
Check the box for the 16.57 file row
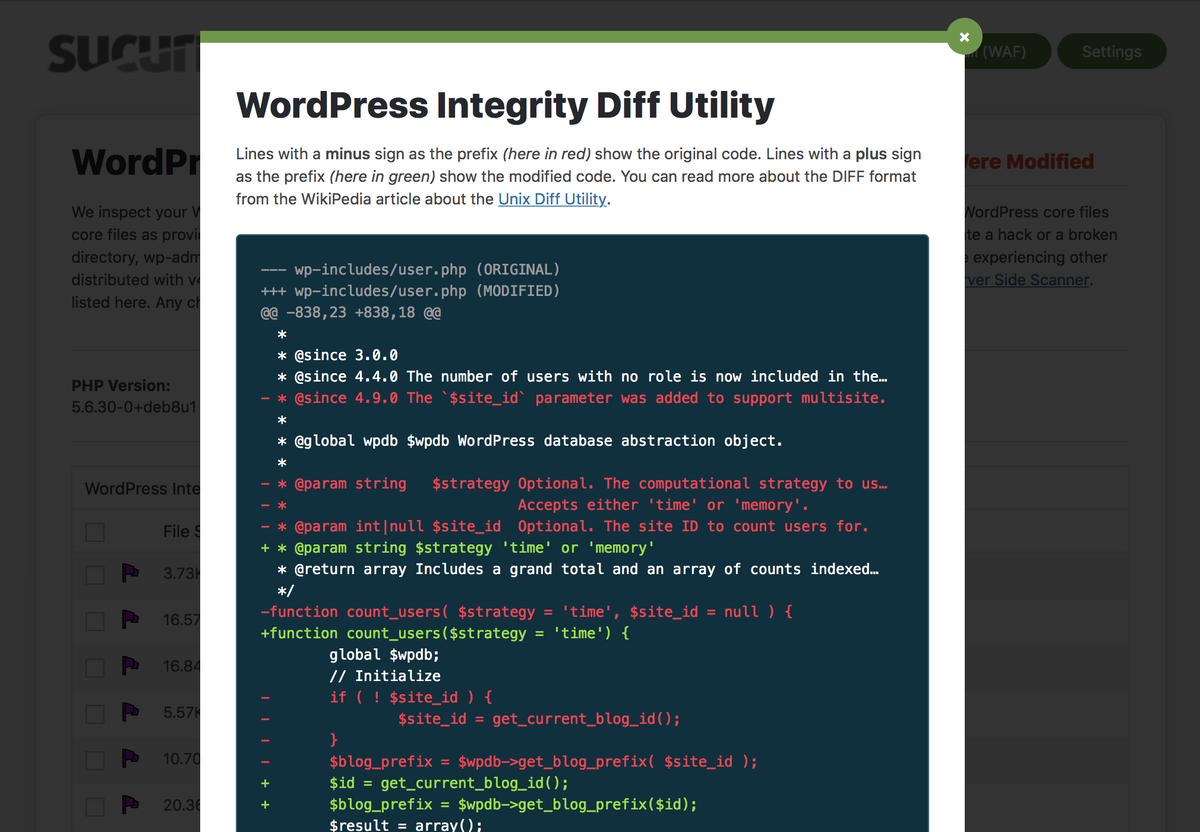click(x=95, y=621)
